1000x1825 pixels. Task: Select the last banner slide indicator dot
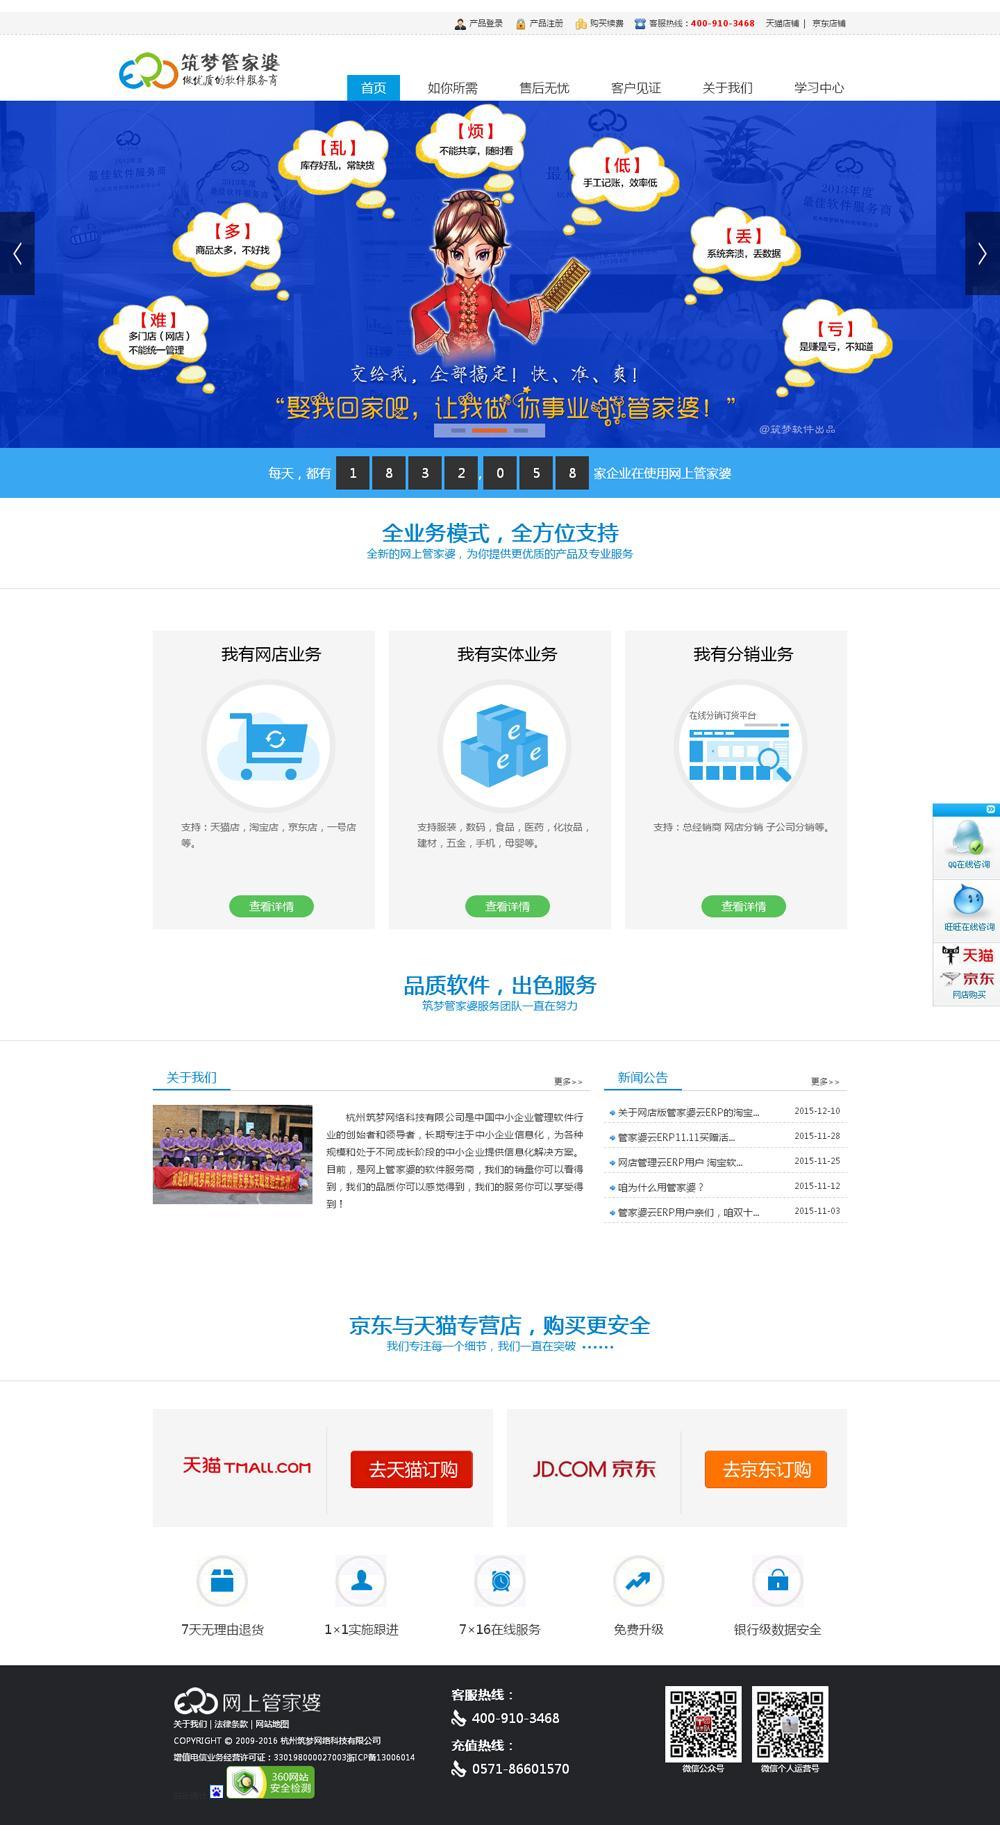click(x=521, y=431)
